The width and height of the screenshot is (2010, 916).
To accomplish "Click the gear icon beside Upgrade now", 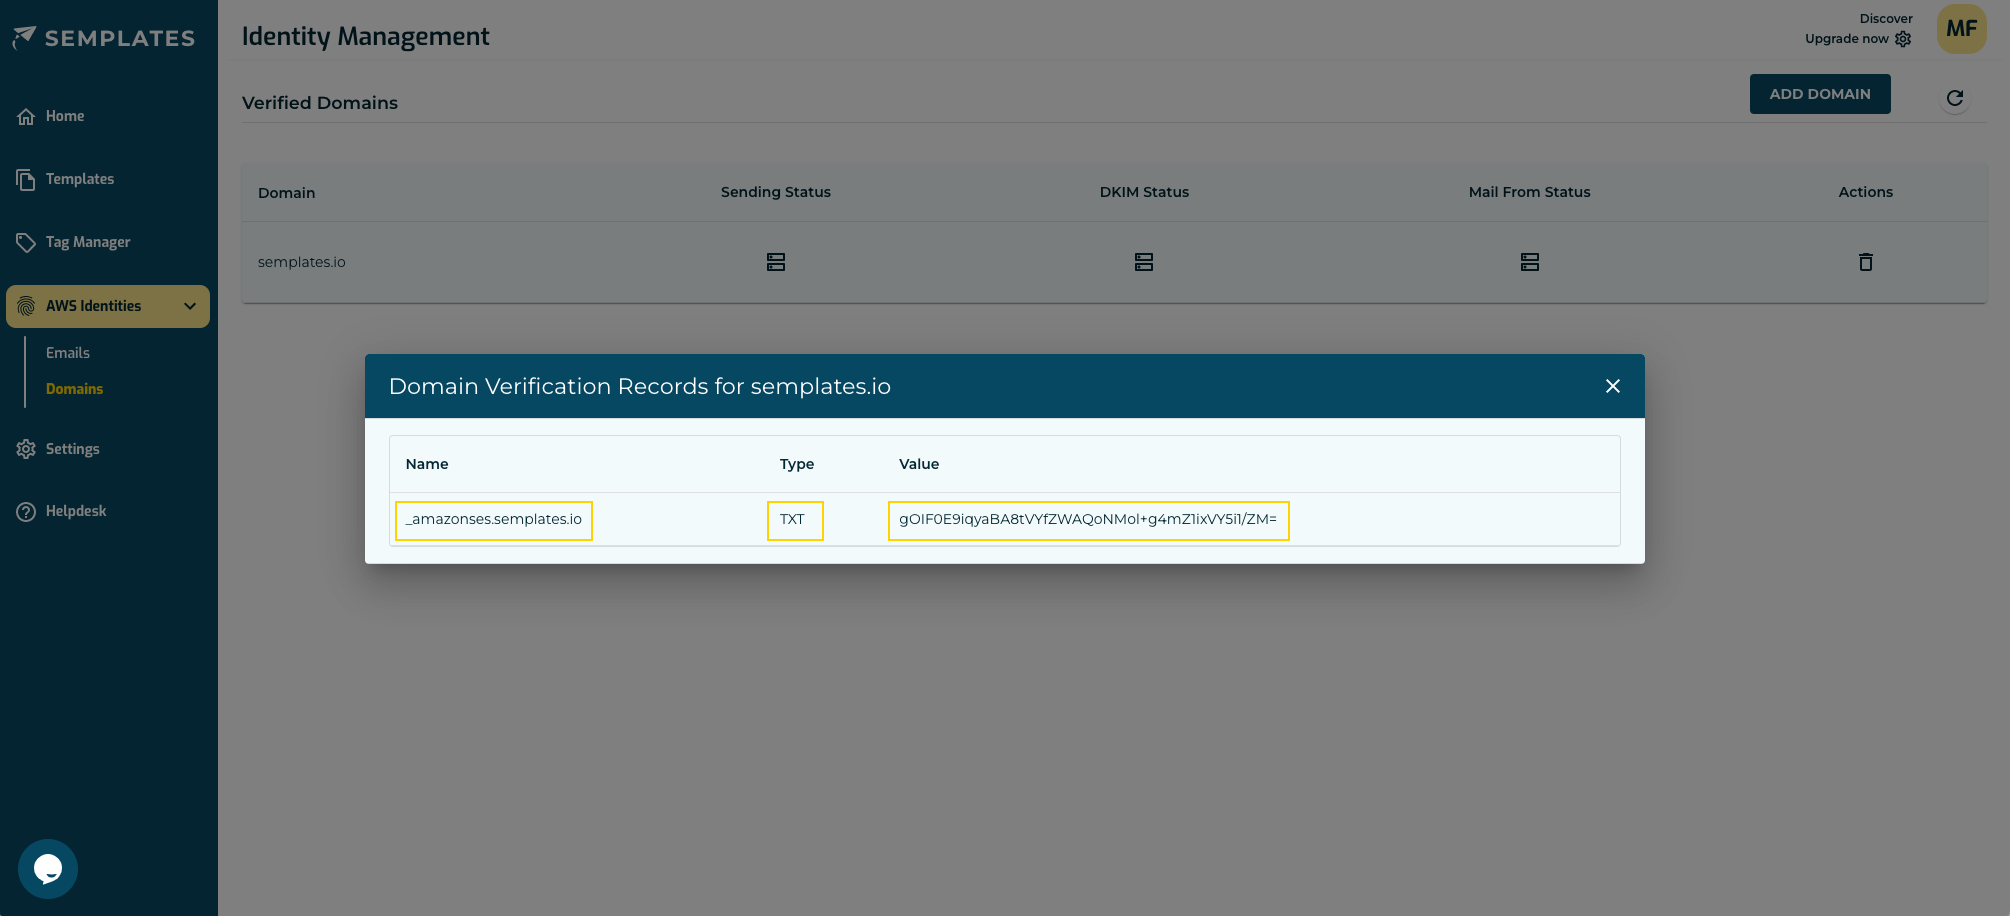I will point(1903,39).
